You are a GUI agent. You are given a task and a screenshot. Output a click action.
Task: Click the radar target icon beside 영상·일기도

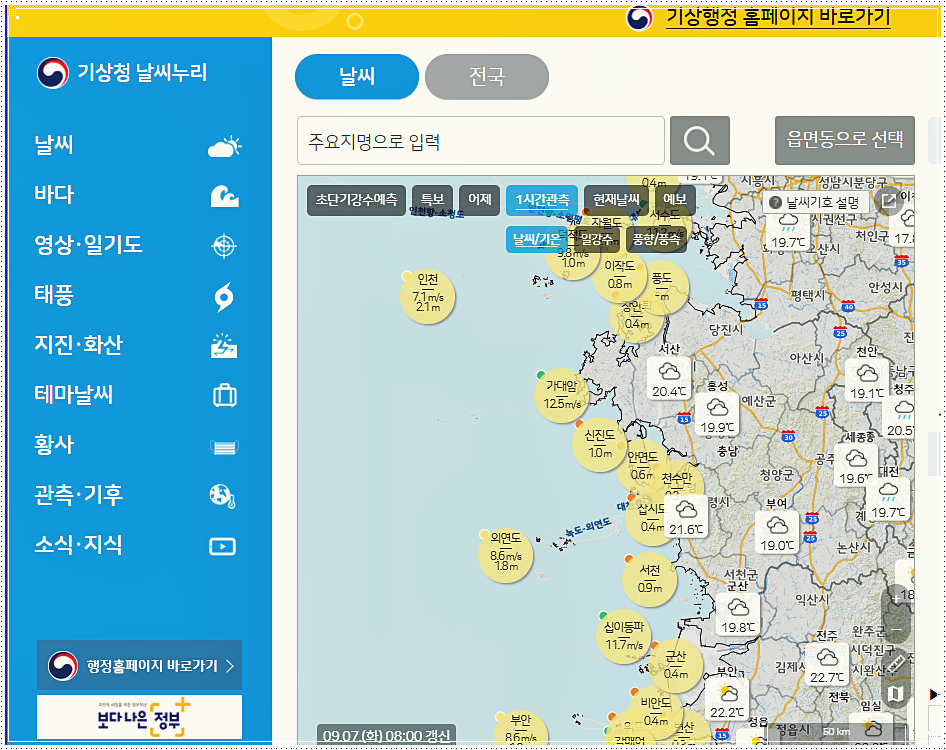(x=224, y=246)
